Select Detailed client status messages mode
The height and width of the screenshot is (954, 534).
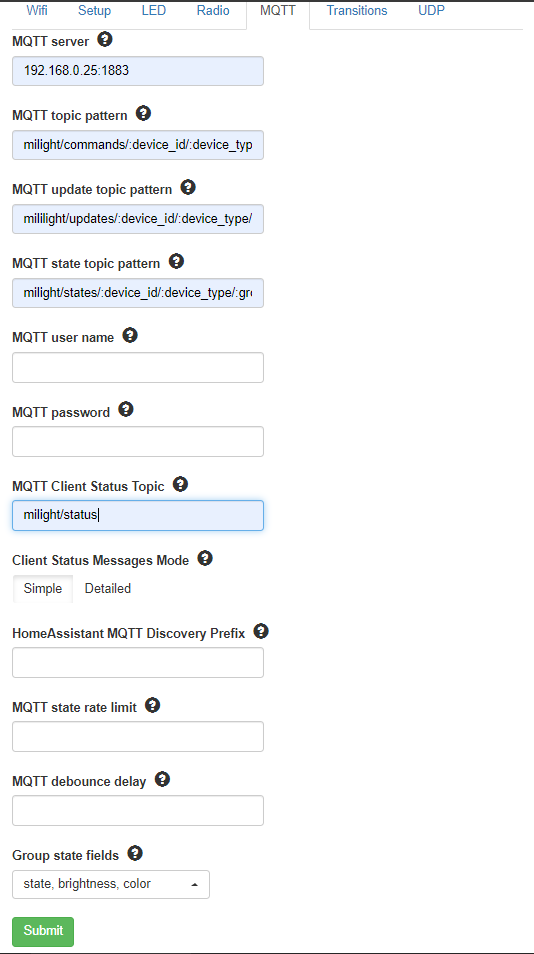(x=108, y=588)
